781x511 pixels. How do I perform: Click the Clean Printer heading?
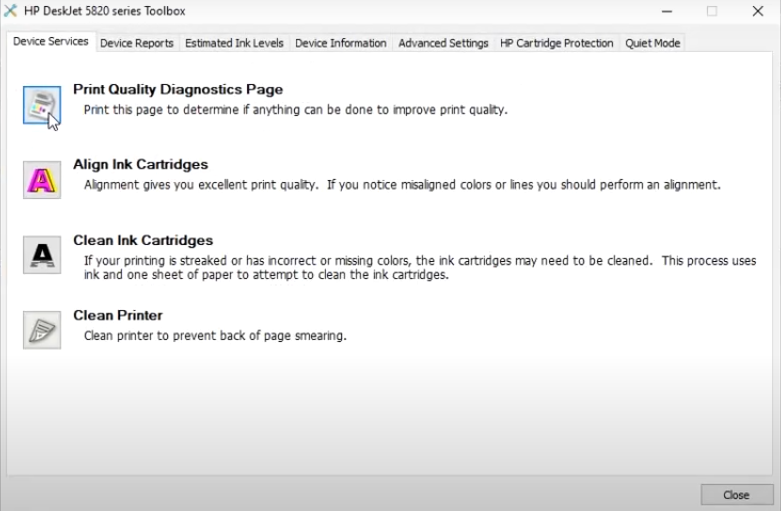pos(118,315)
